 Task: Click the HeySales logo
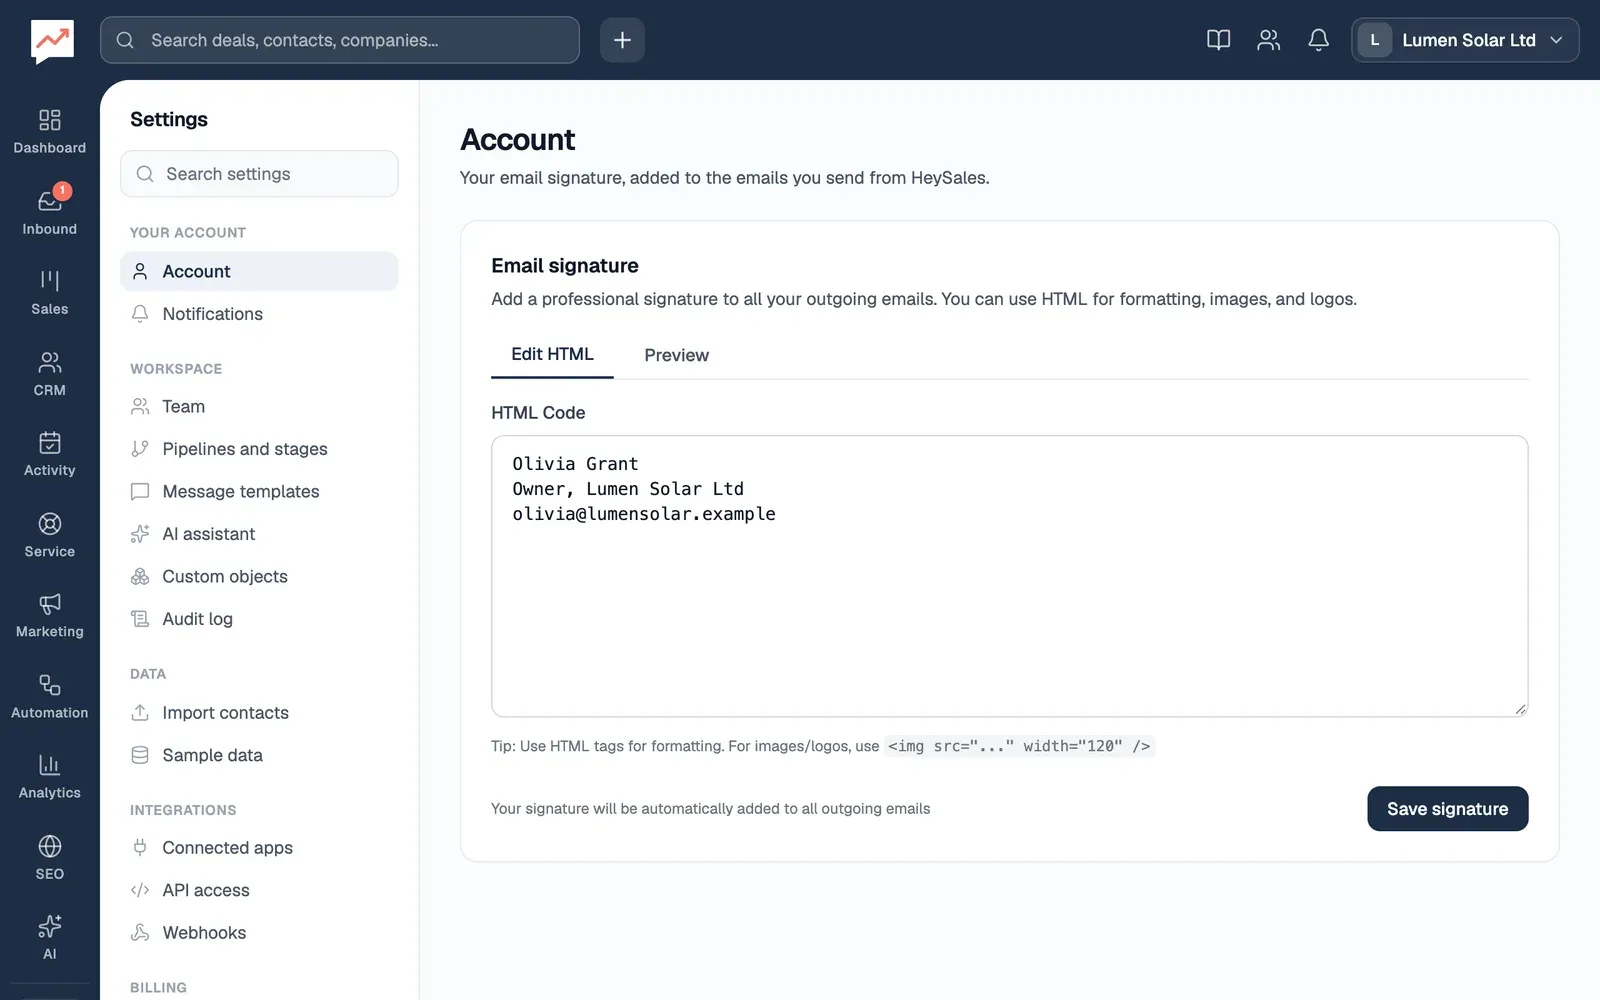tap(52, 41)
